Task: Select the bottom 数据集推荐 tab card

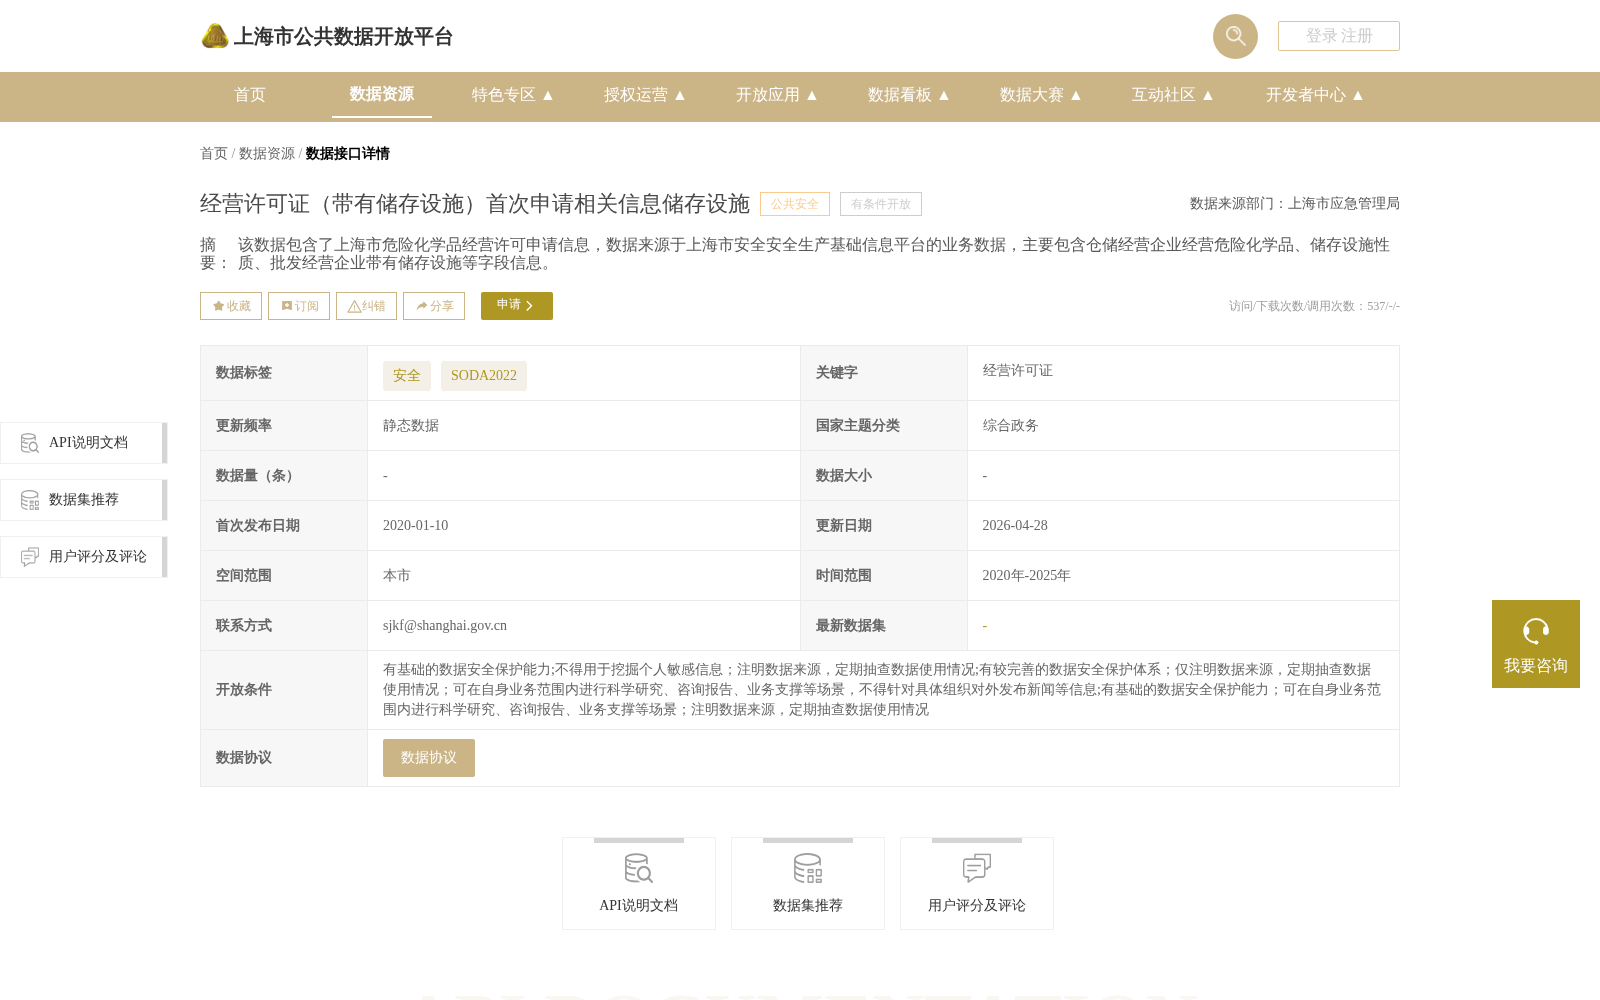Action: pos(808,884)
